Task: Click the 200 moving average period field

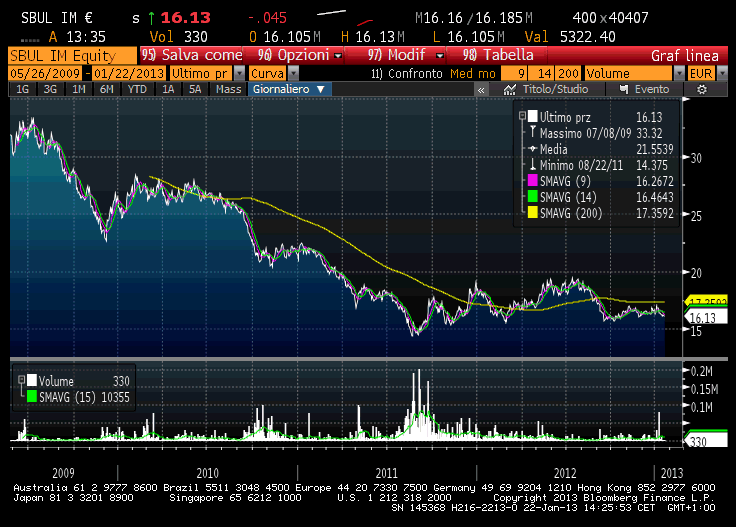Action: pos(568,73)
